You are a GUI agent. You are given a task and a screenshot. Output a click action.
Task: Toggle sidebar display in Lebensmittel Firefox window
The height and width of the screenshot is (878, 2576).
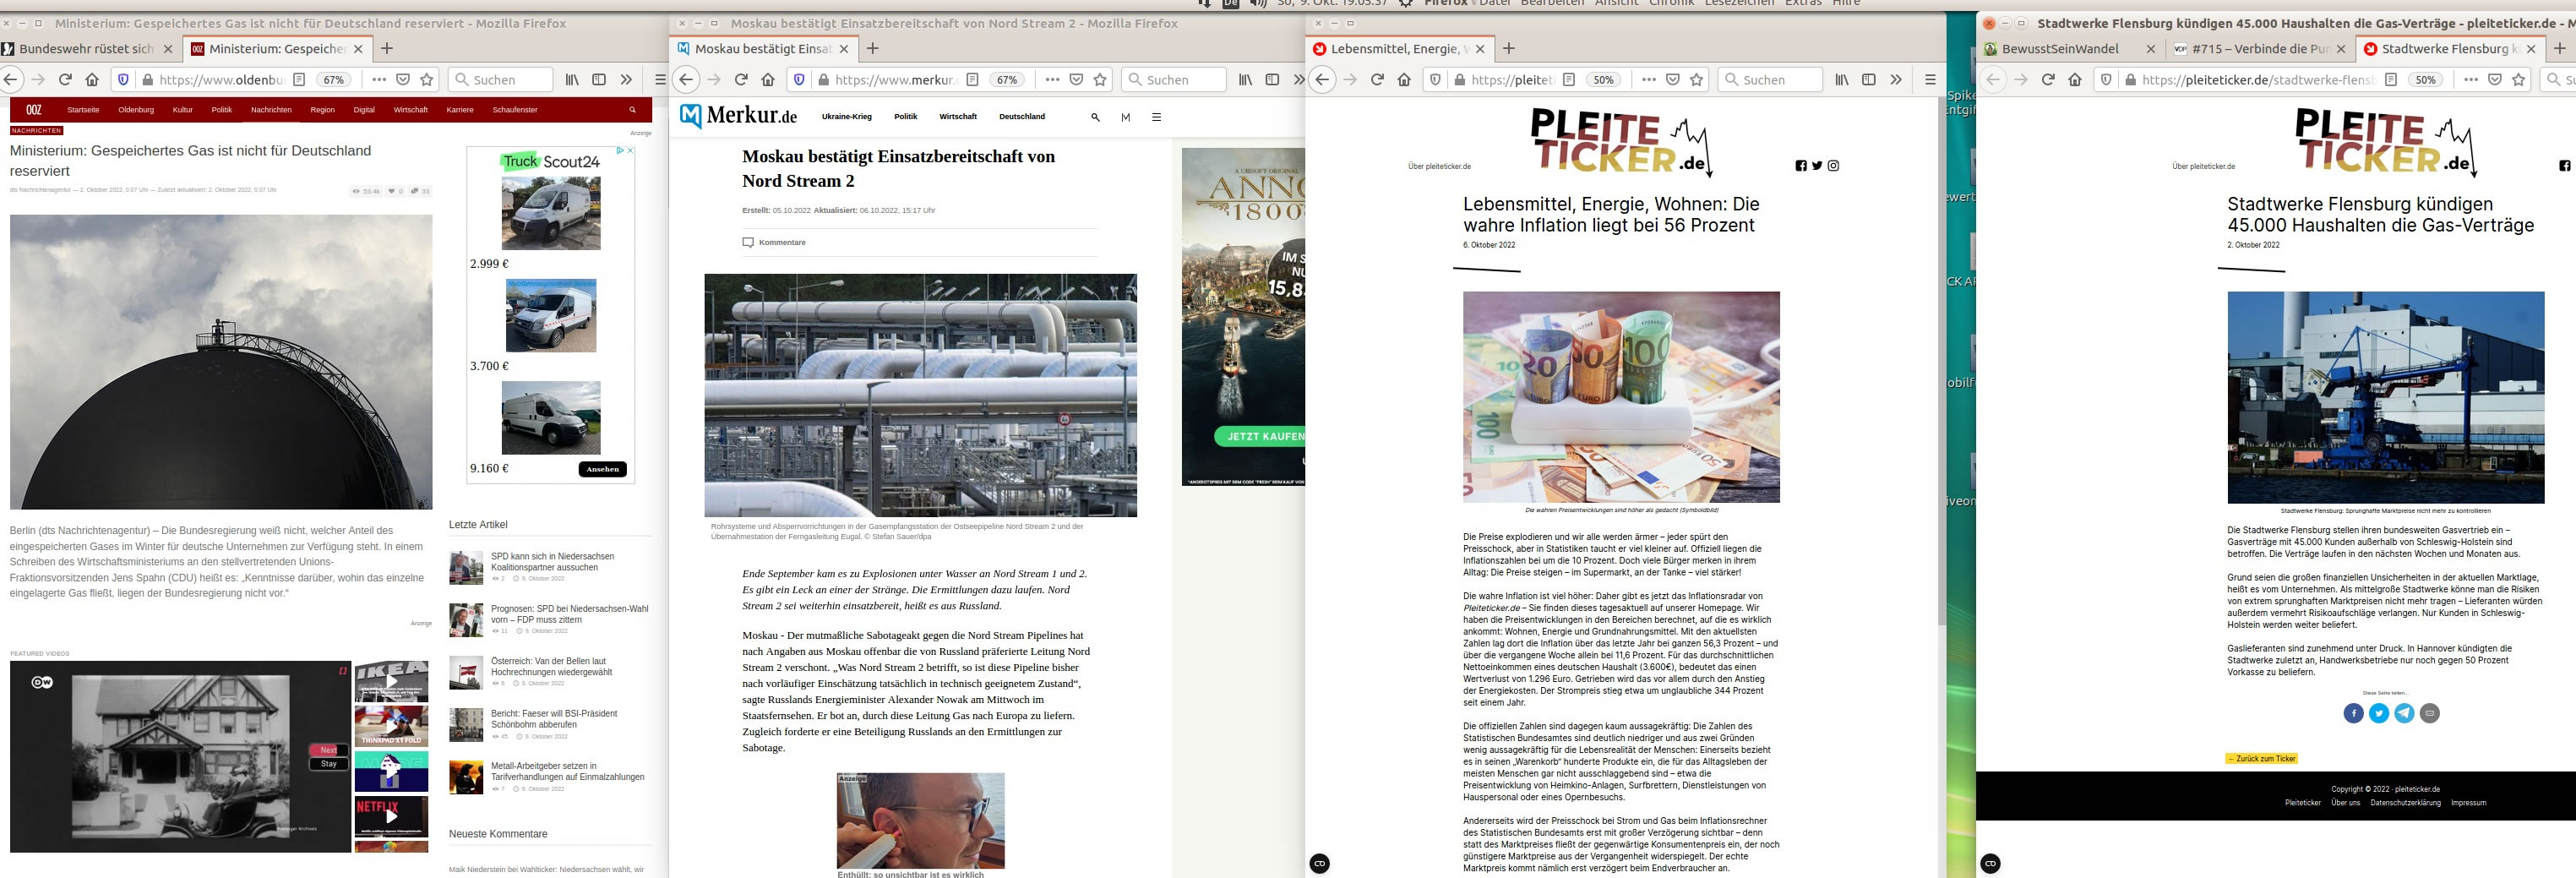[x=1868, y=80]
